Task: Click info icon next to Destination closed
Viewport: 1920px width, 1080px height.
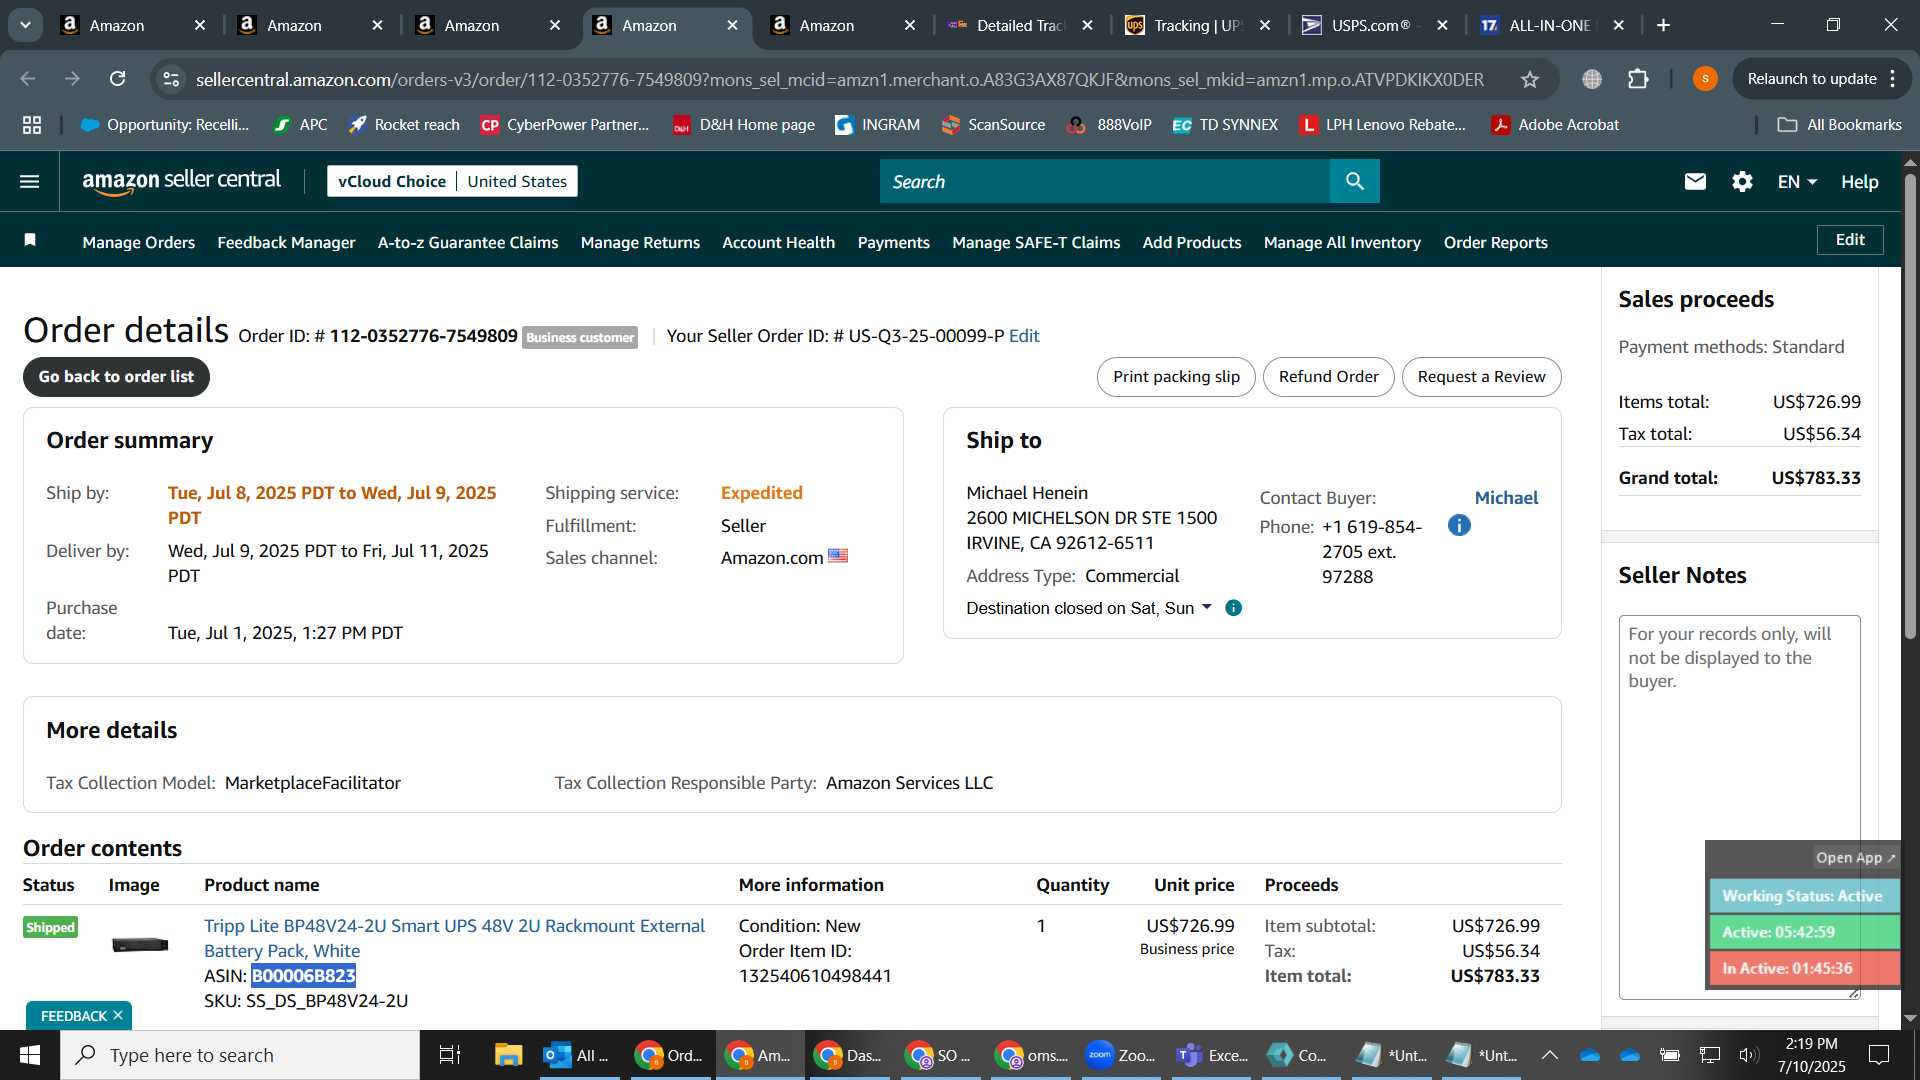Action: tap(1234, 608)
